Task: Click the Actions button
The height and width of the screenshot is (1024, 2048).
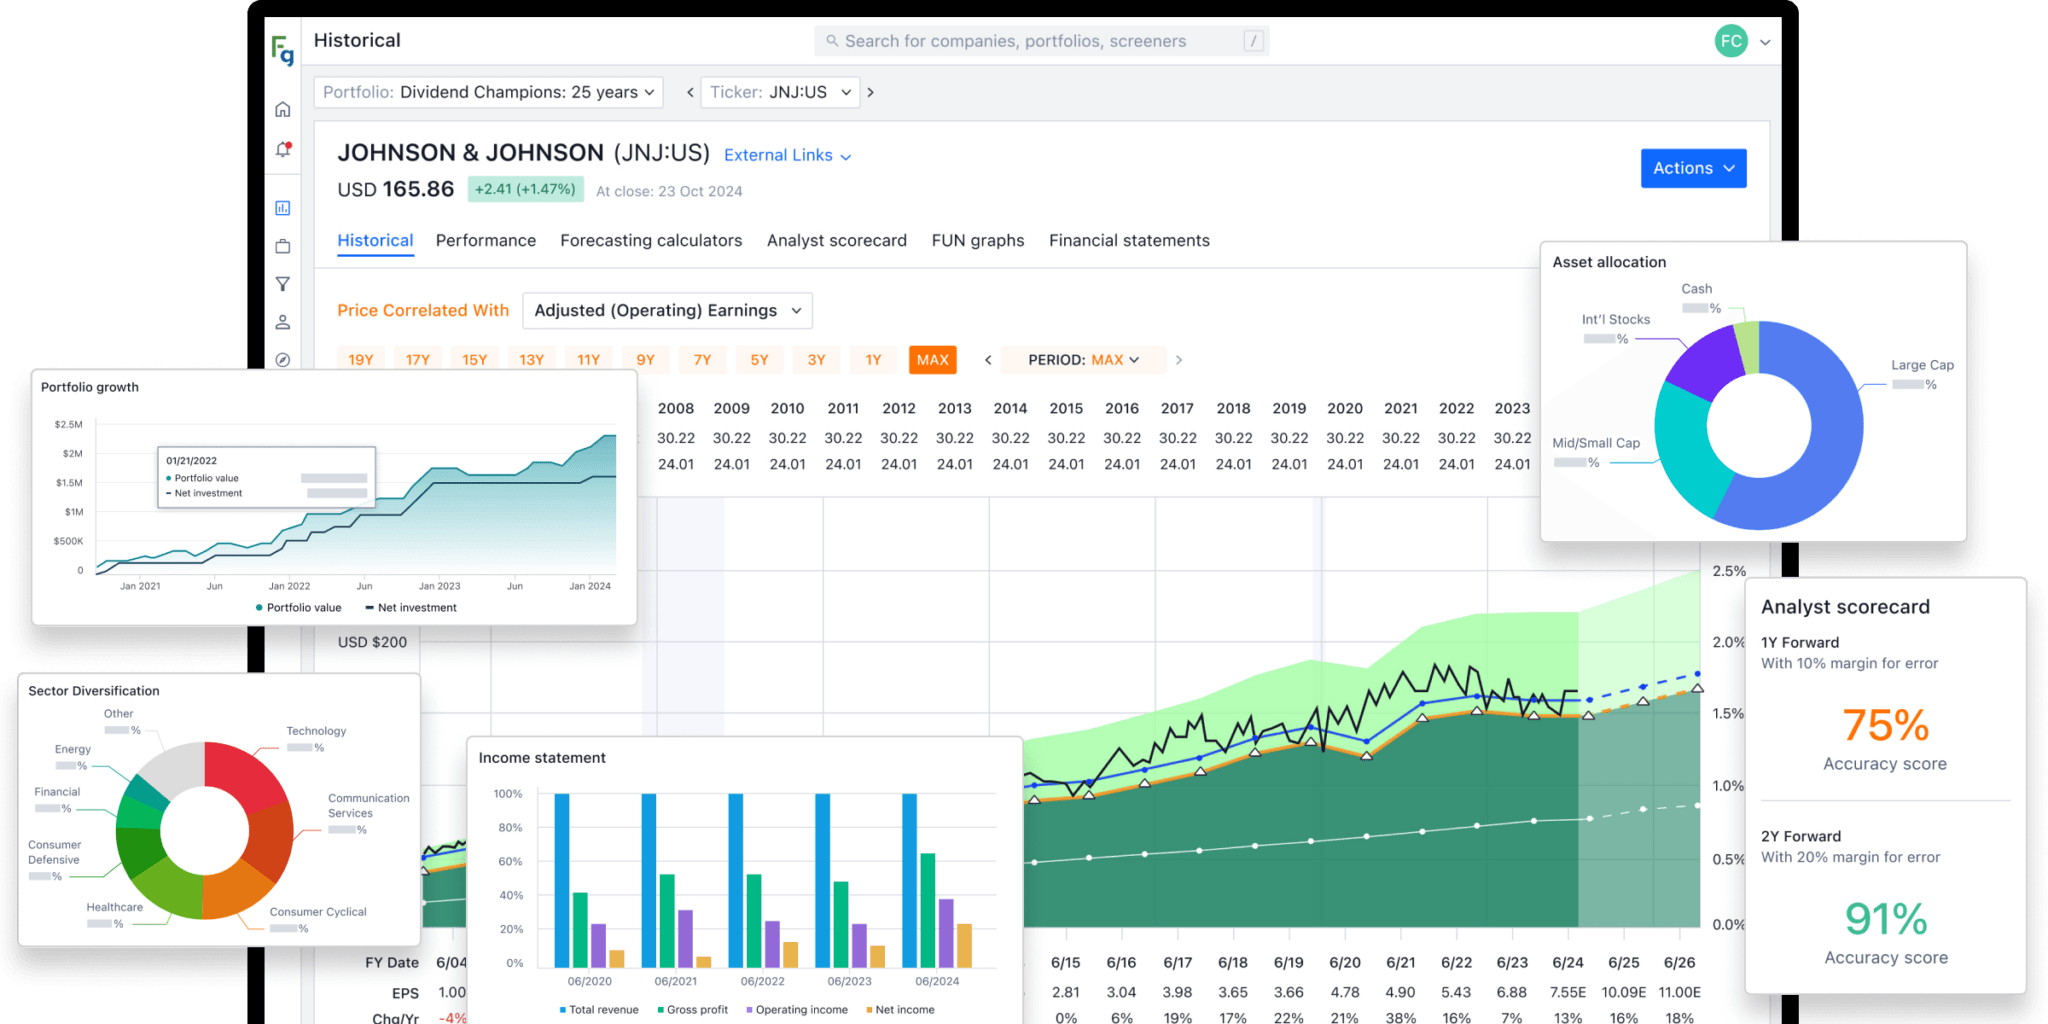Action: click(1692, 168)
